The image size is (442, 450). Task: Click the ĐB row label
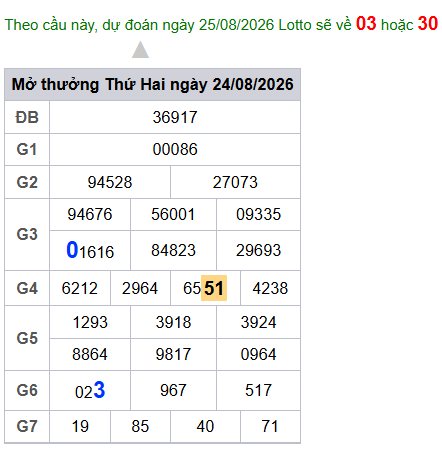coord(27,117)
